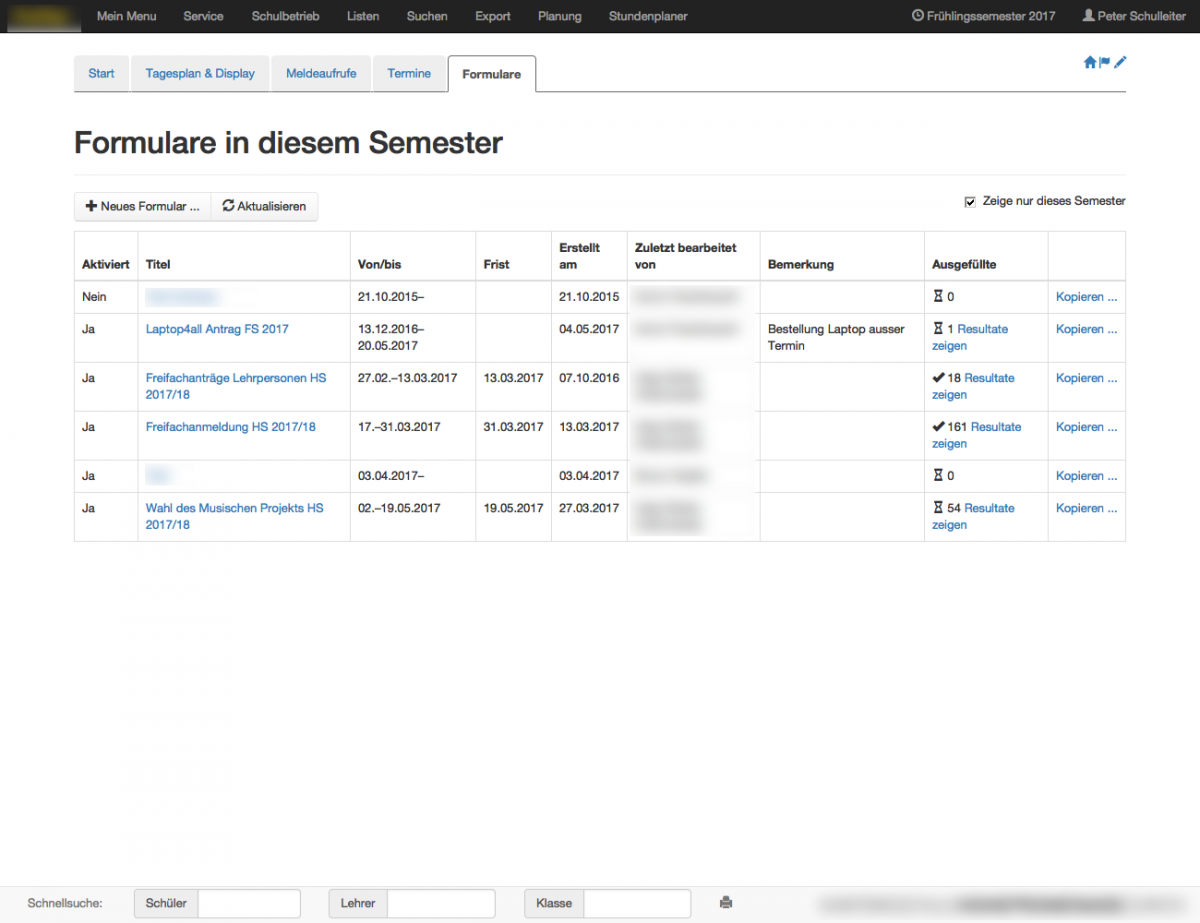Click checkmark icon in Freifachanmeldung row
1200x923 pixels.
pyautogui.click(x=938, y=427)
